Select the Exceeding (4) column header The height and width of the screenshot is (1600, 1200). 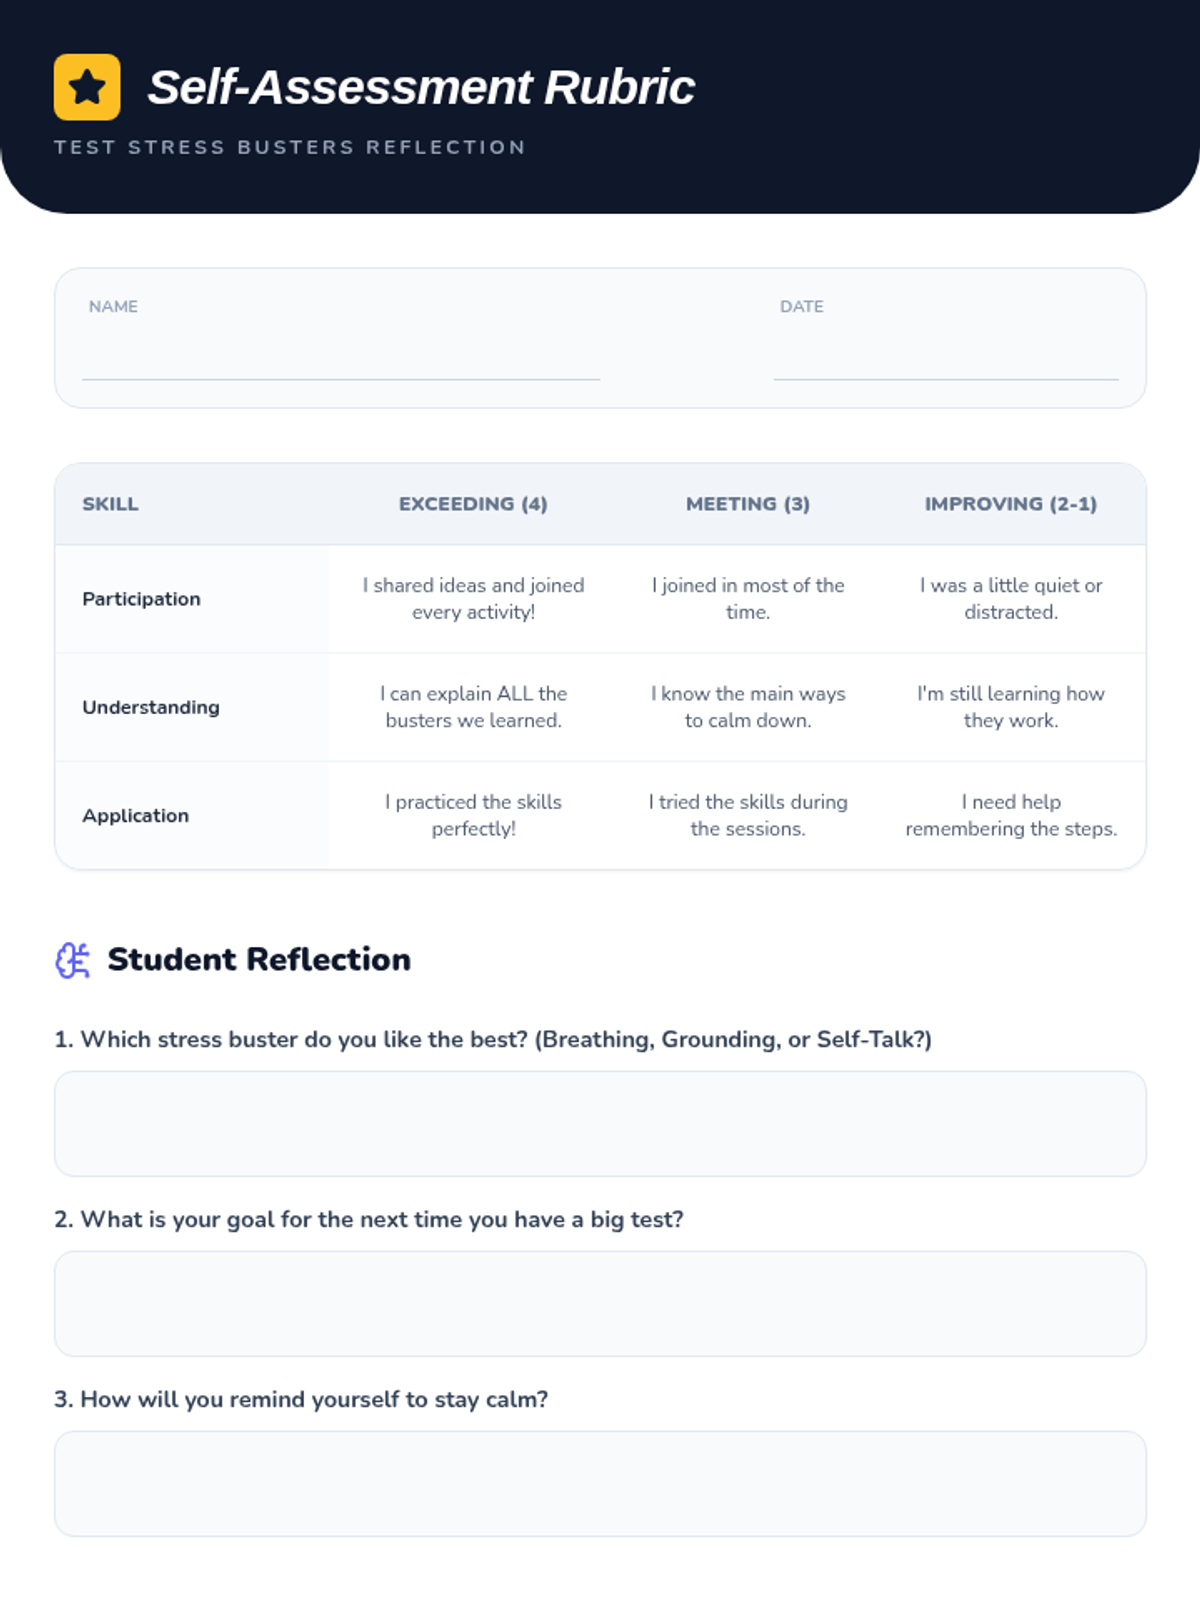pyautogui.click(x=473, y=504)
